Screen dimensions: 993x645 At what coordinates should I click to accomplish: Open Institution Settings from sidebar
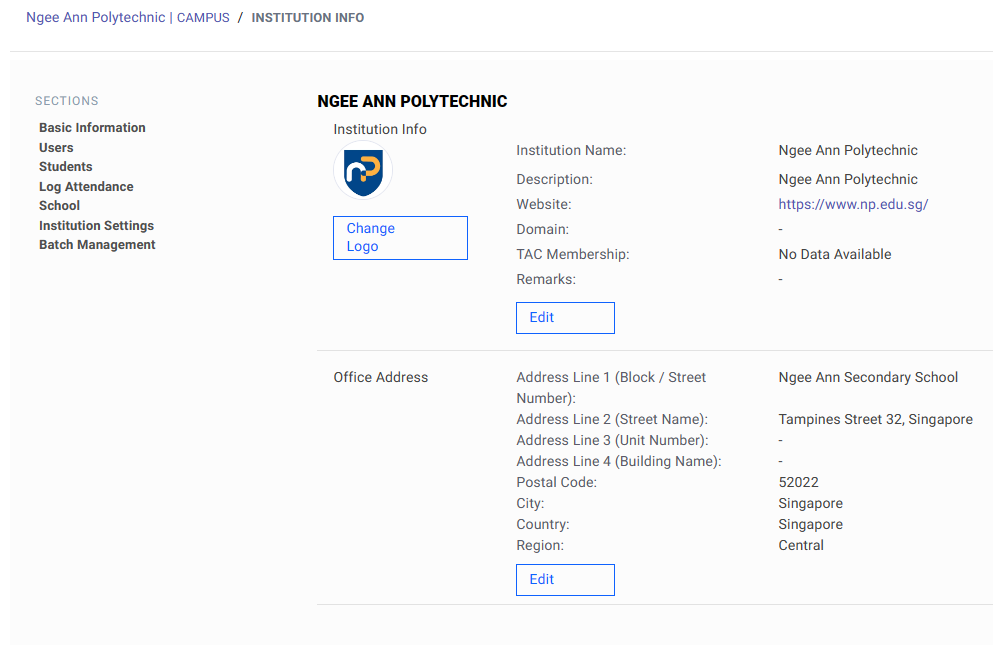point(96,226)
